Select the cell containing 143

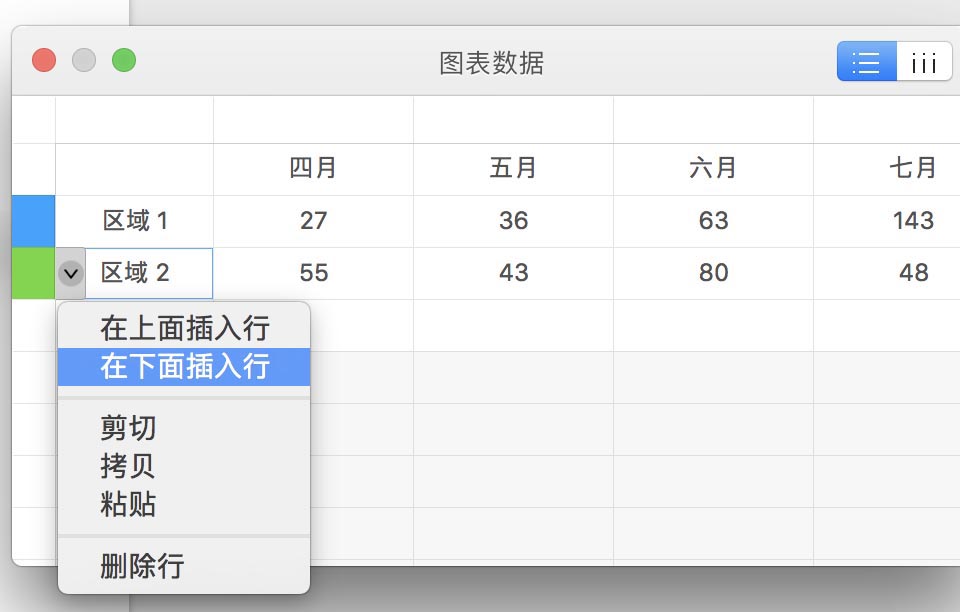[887, 221]
